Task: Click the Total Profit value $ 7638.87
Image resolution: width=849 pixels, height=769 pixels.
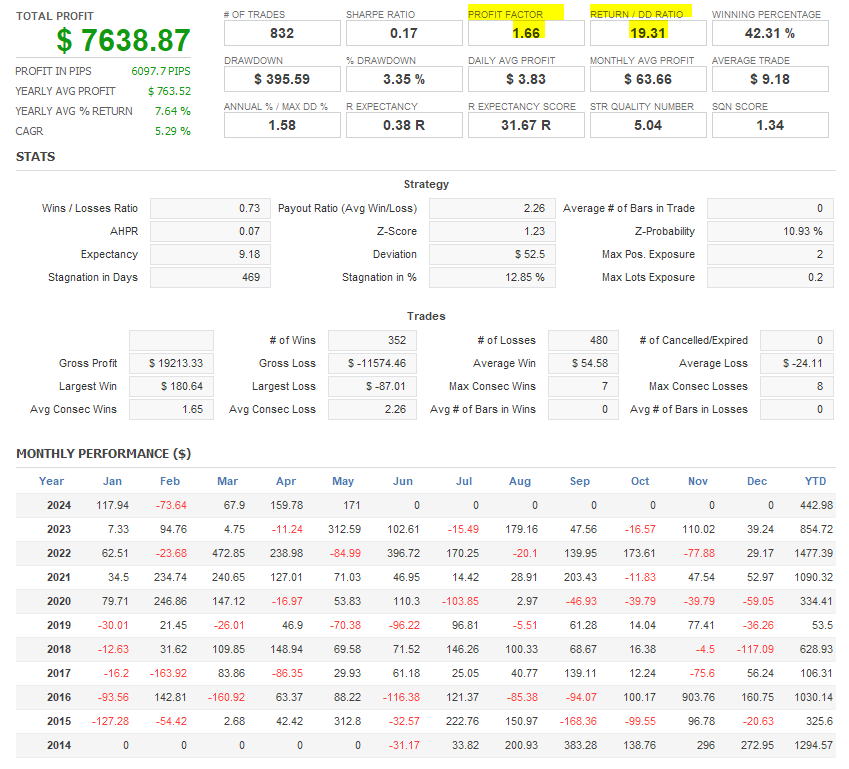Action: point(123,41)
